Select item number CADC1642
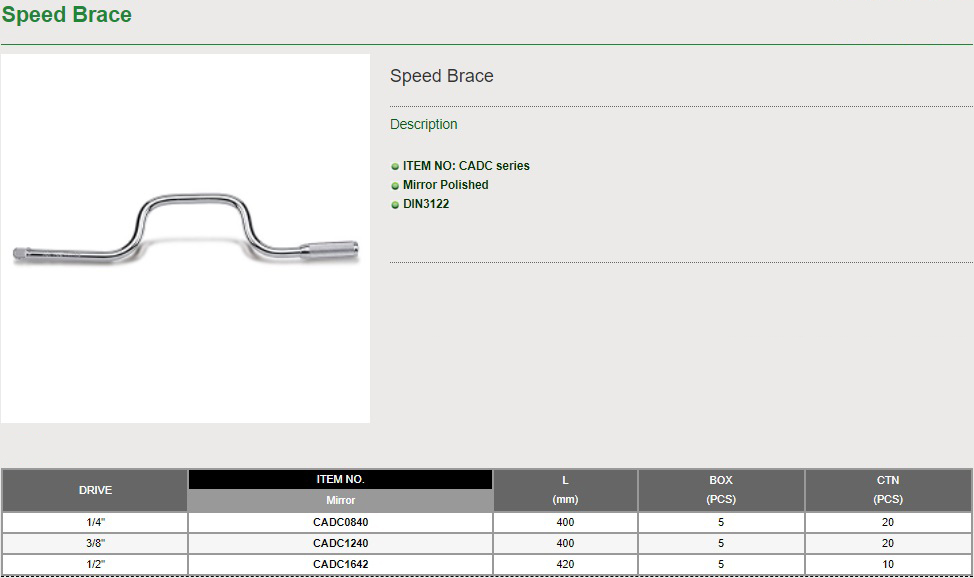 [x=340, y=564]
